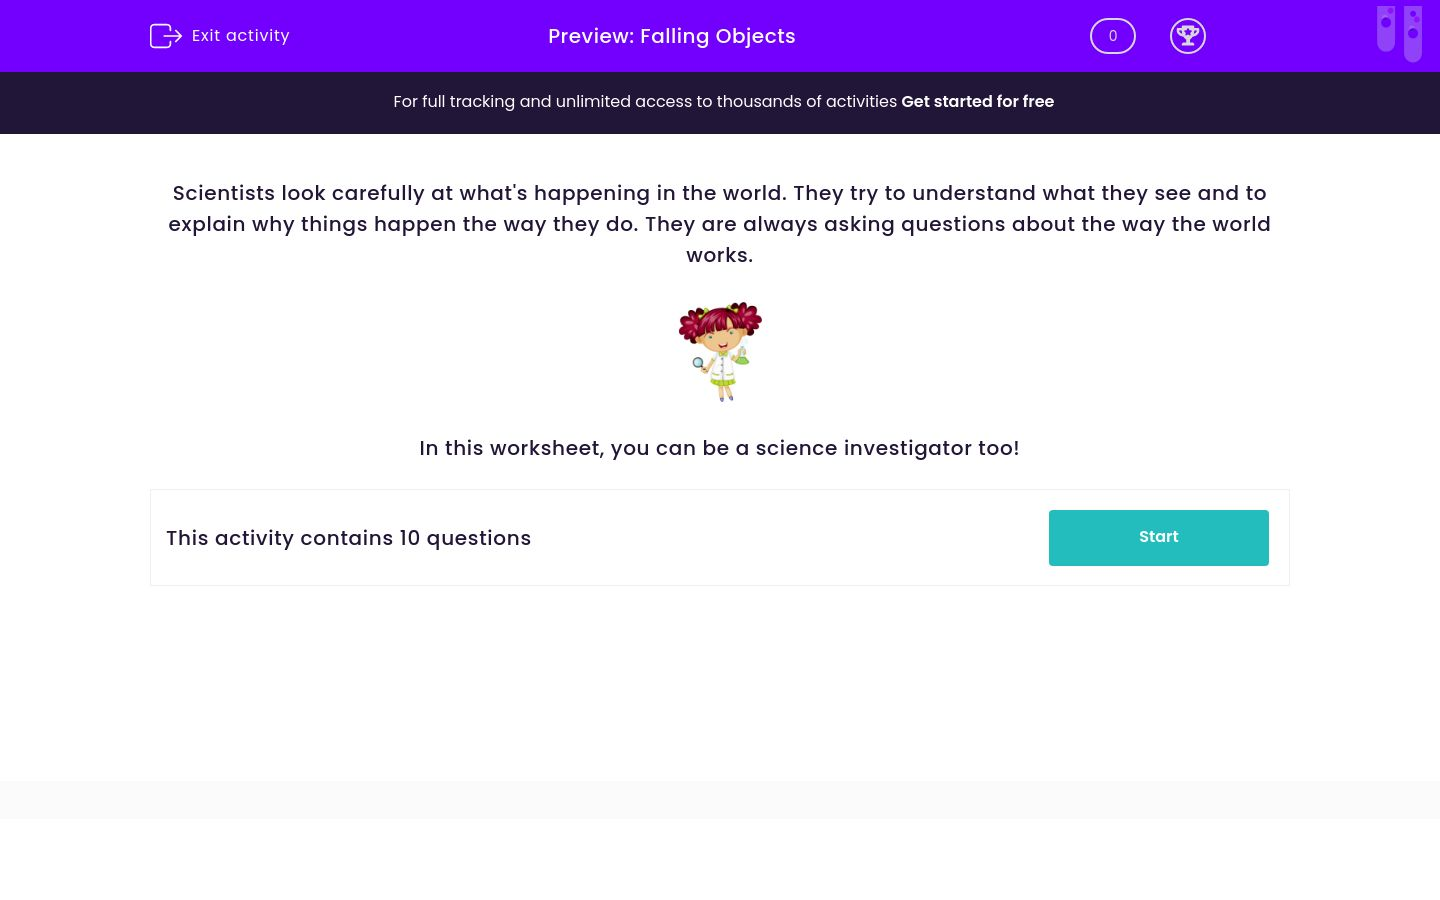
Task: Click the "Exit activity" text link
Action: pos(240,36)
